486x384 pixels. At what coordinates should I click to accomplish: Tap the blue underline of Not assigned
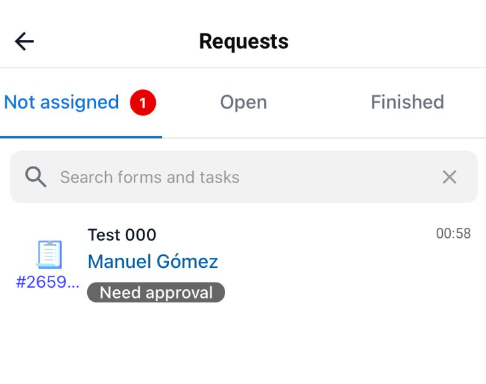point(81,137)
